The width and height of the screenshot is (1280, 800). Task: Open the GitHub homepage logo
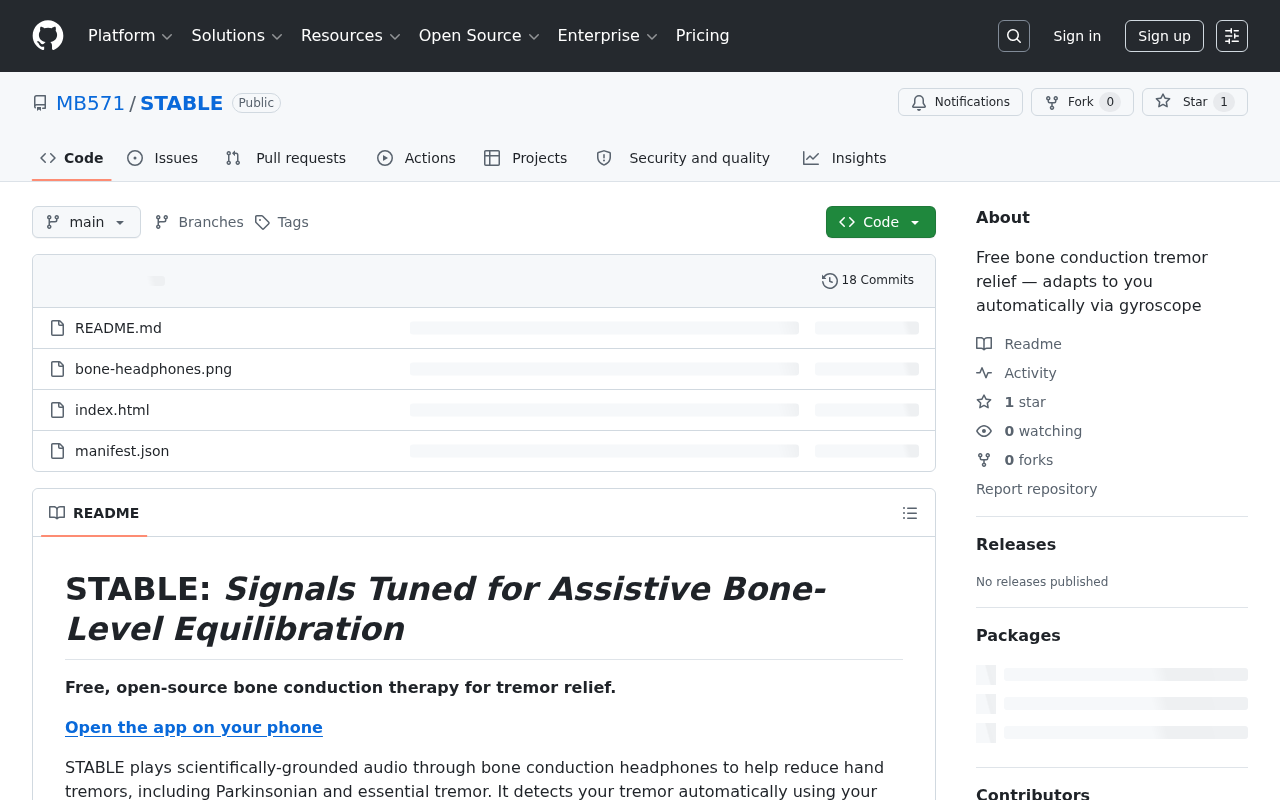48,36
